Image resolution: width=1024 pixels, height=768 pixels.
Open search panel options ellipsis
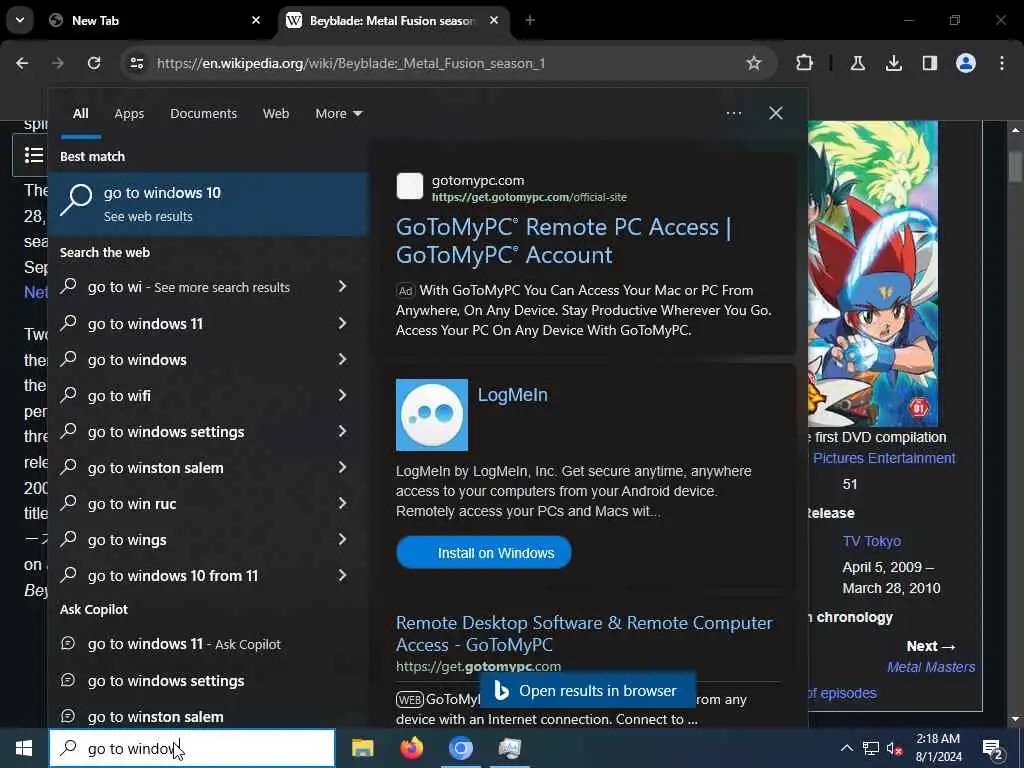pos(733,114)
